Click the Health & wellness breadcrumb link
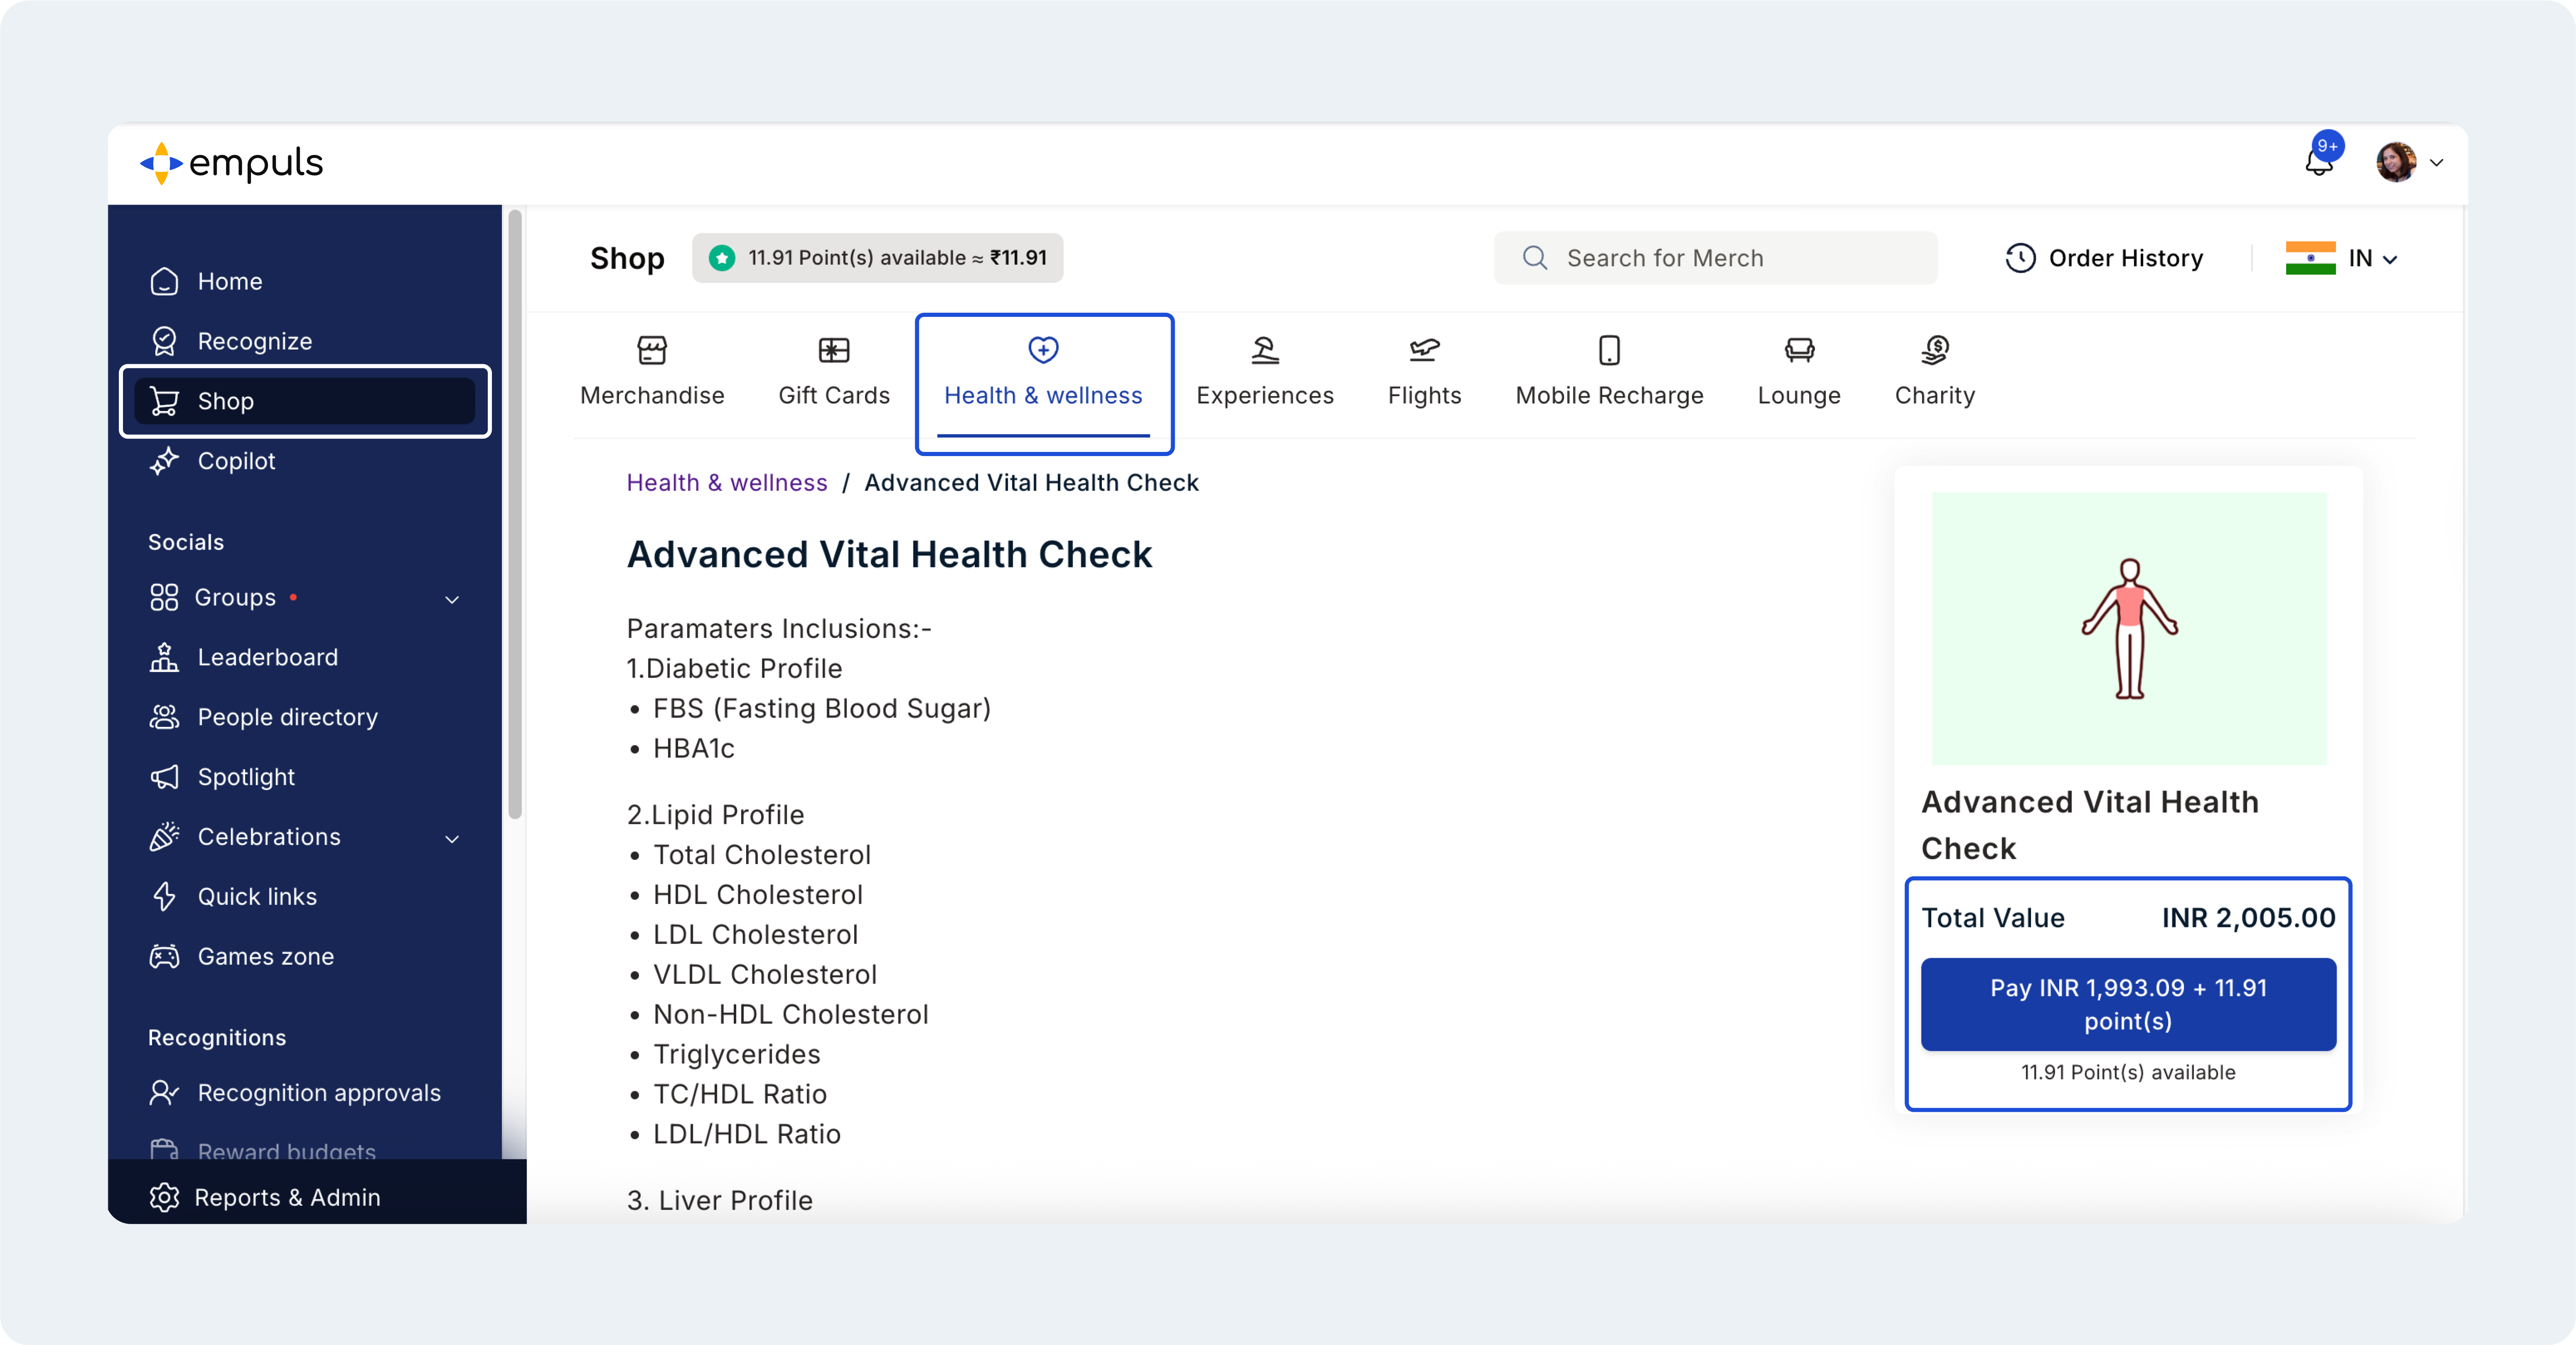Viewport: 2576px width, 1345px height. (x=727, y=483)
